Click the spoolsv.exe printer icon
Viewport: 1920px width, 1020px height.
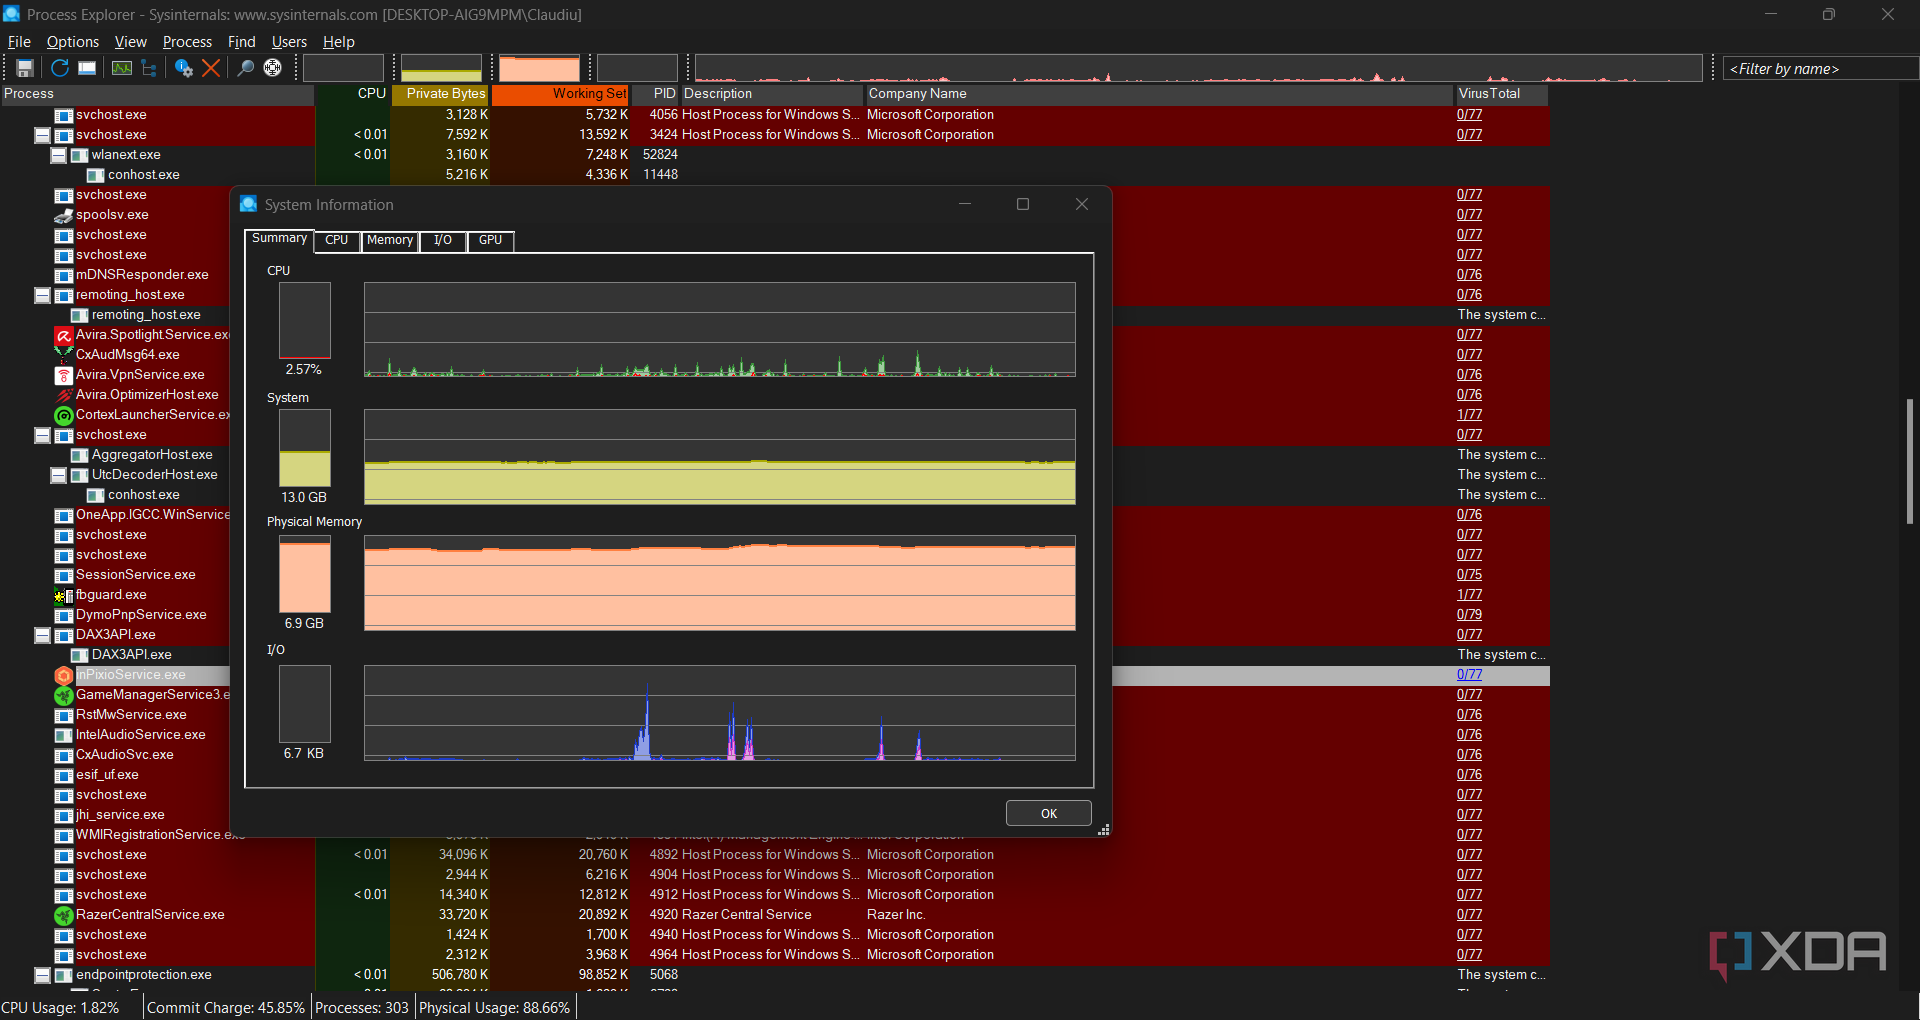(x=64, y=215)
